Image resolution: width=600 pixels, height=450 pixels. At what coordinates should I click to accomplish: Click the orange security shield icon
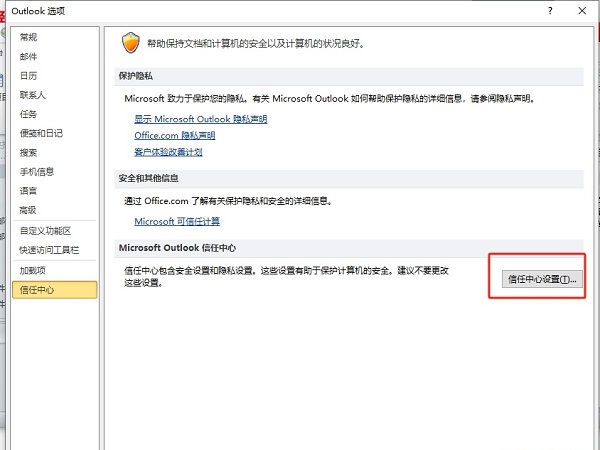coord(130,43)
